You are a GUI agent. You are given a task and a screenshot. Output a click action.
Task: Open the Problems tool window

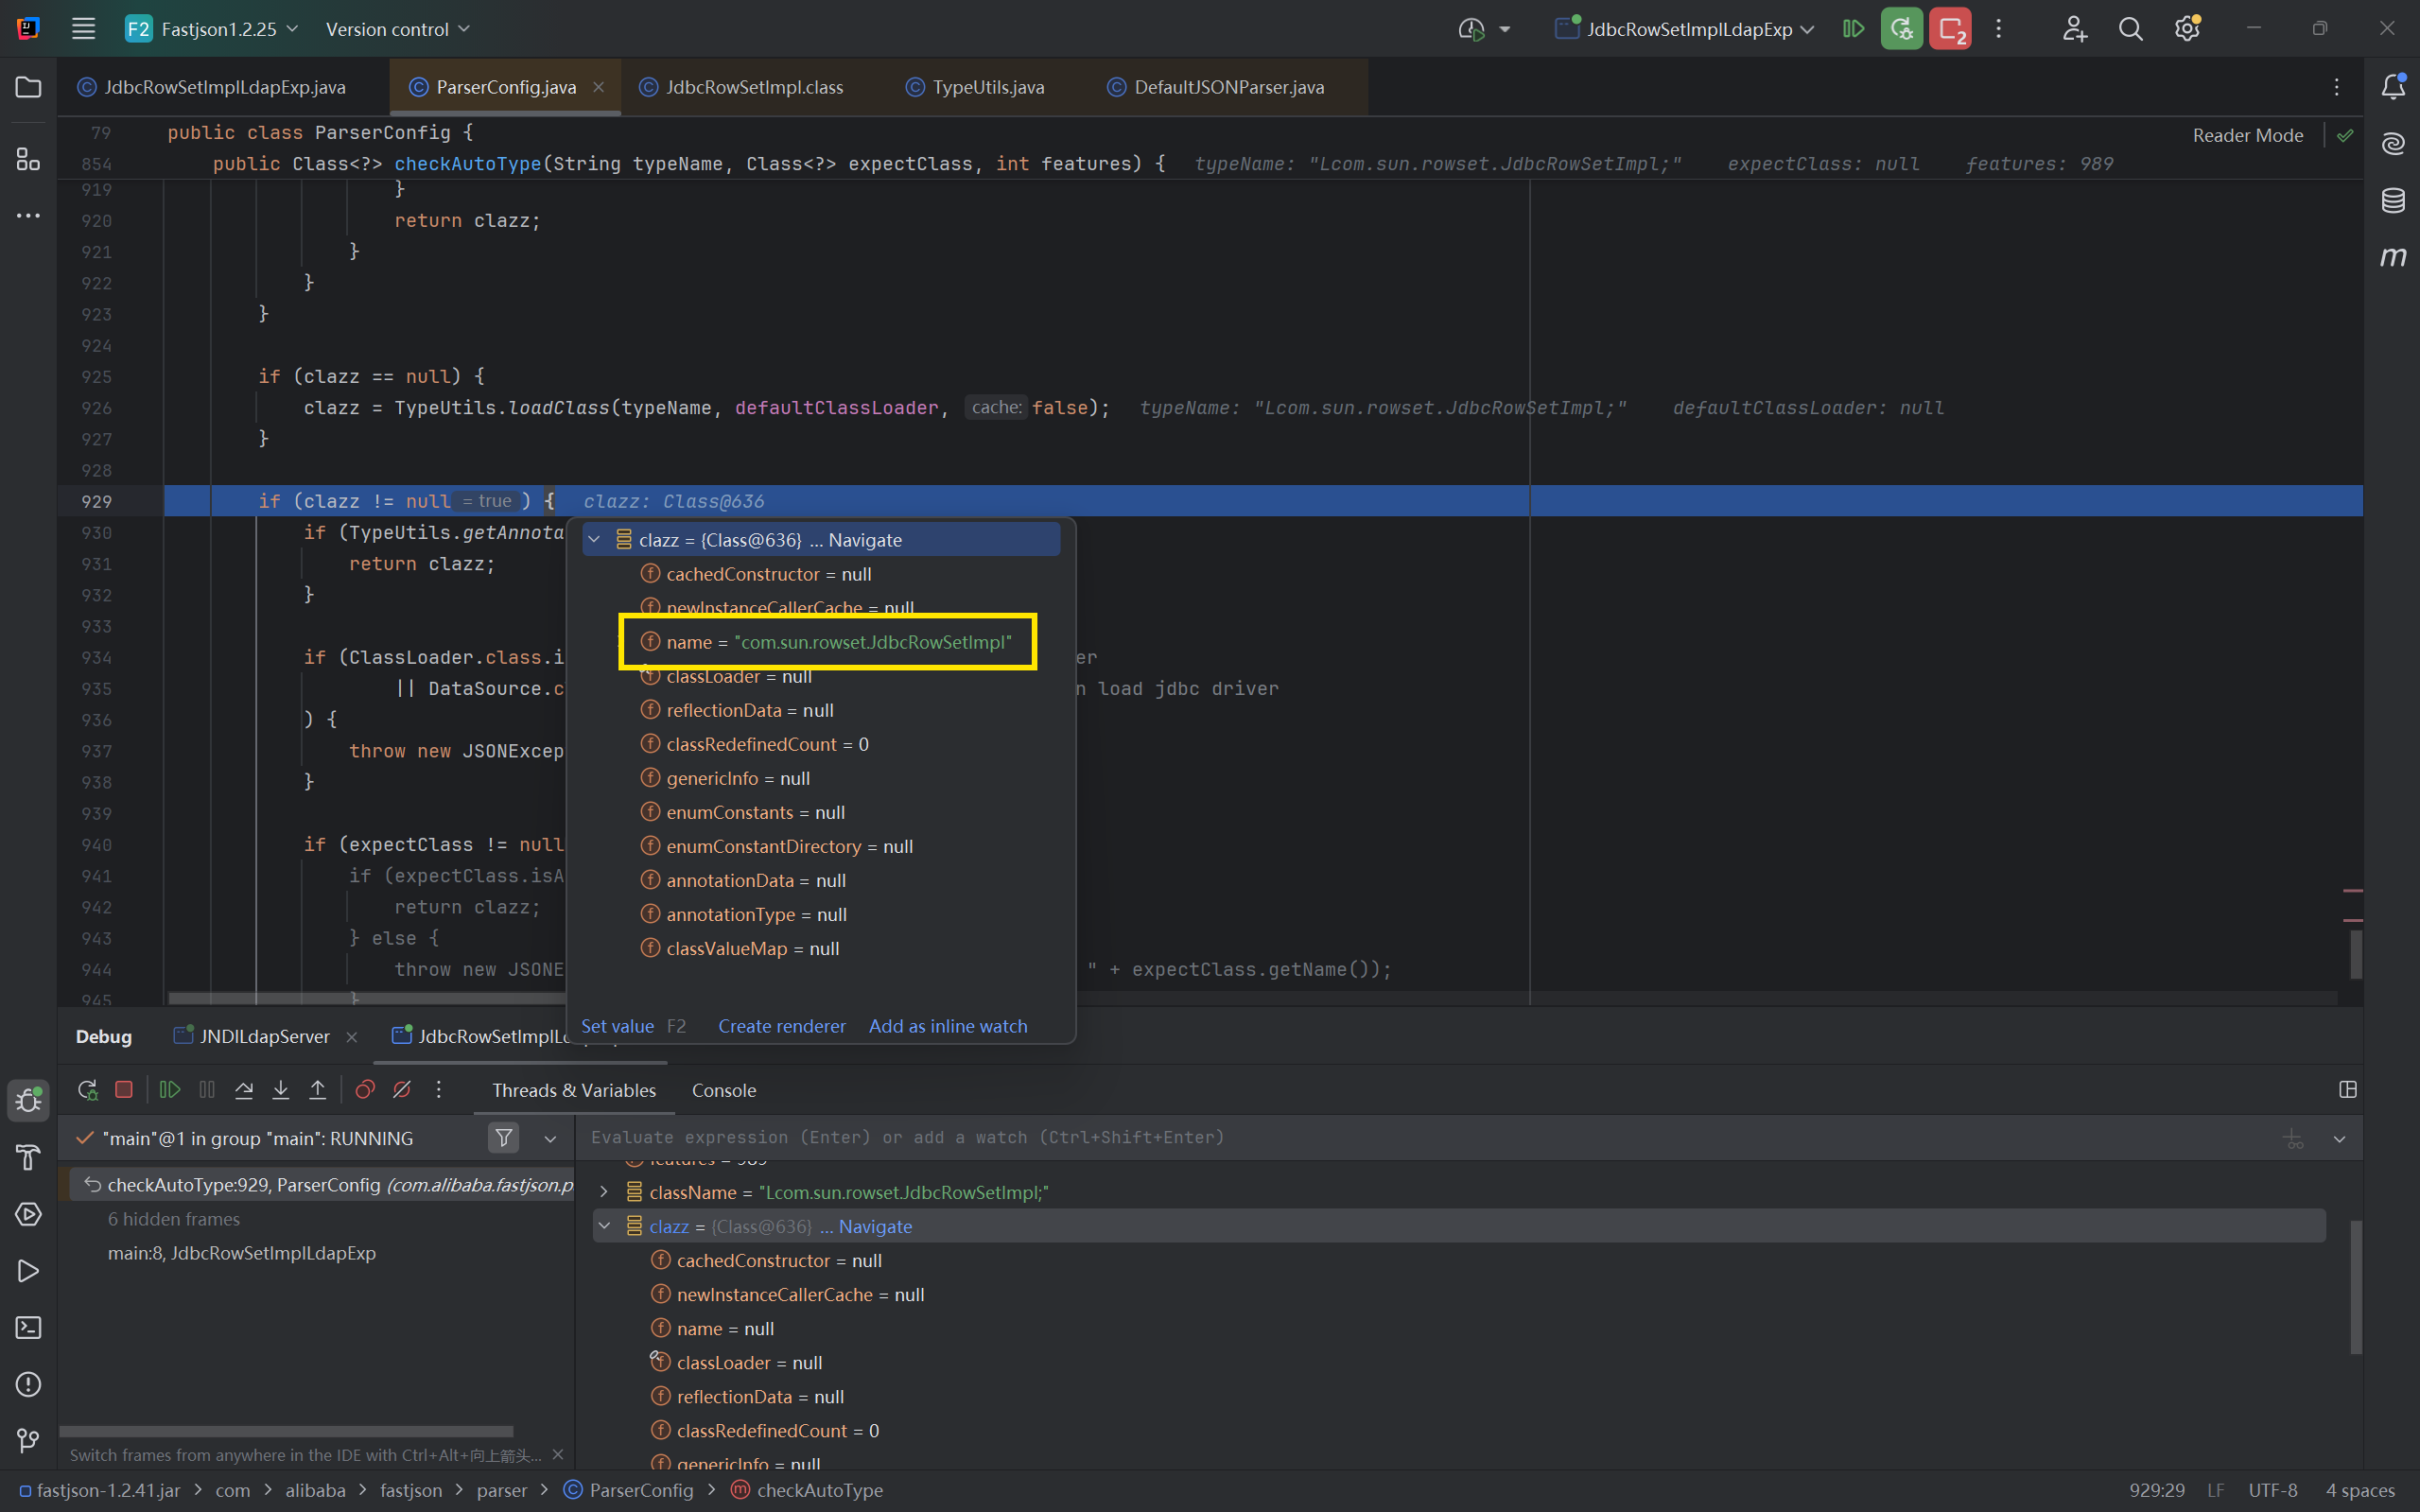(28, 1384)
